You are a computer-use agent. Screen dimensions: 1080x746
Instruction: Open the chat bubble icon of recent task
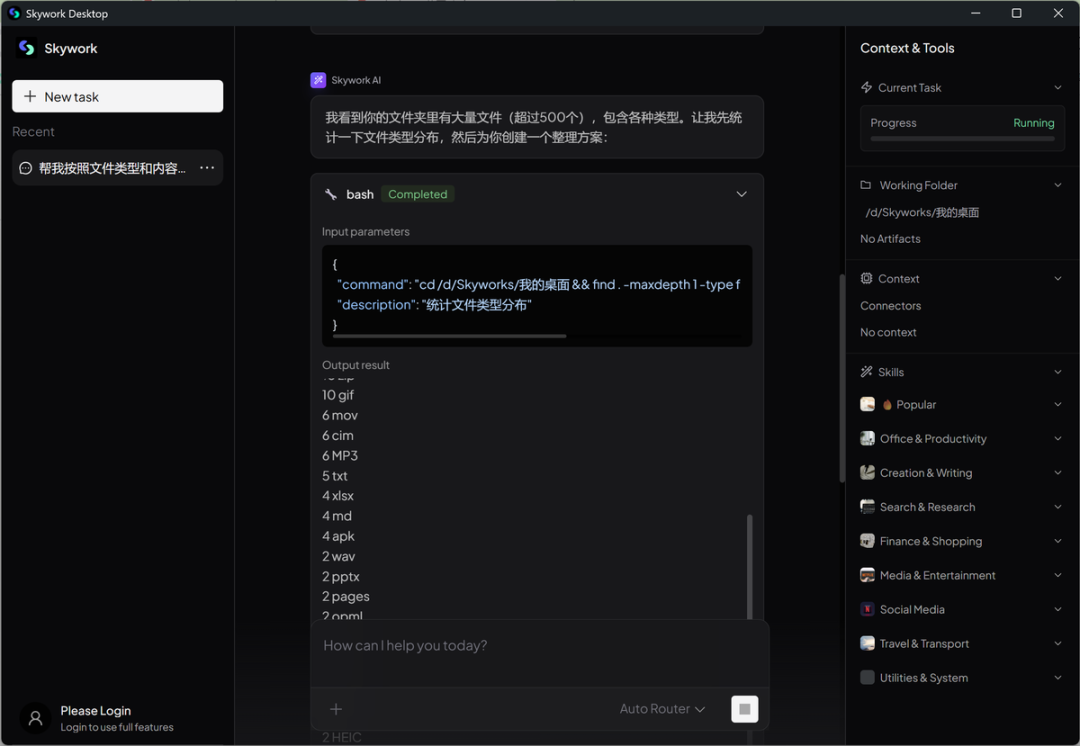point(25,168)
